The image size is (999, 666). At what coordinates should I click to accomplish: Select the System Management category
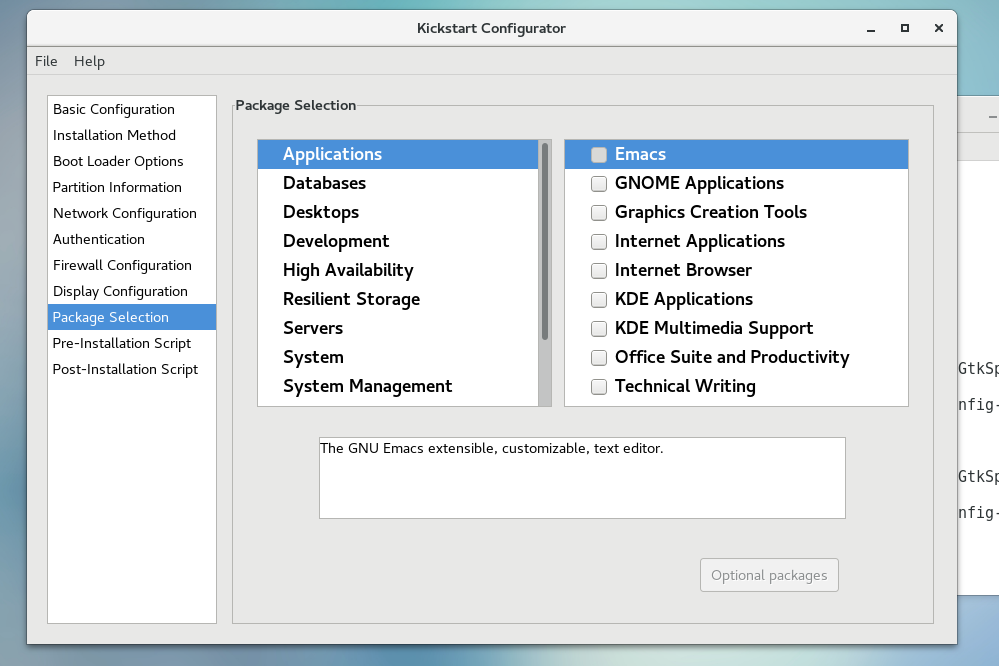coord(398,386)
